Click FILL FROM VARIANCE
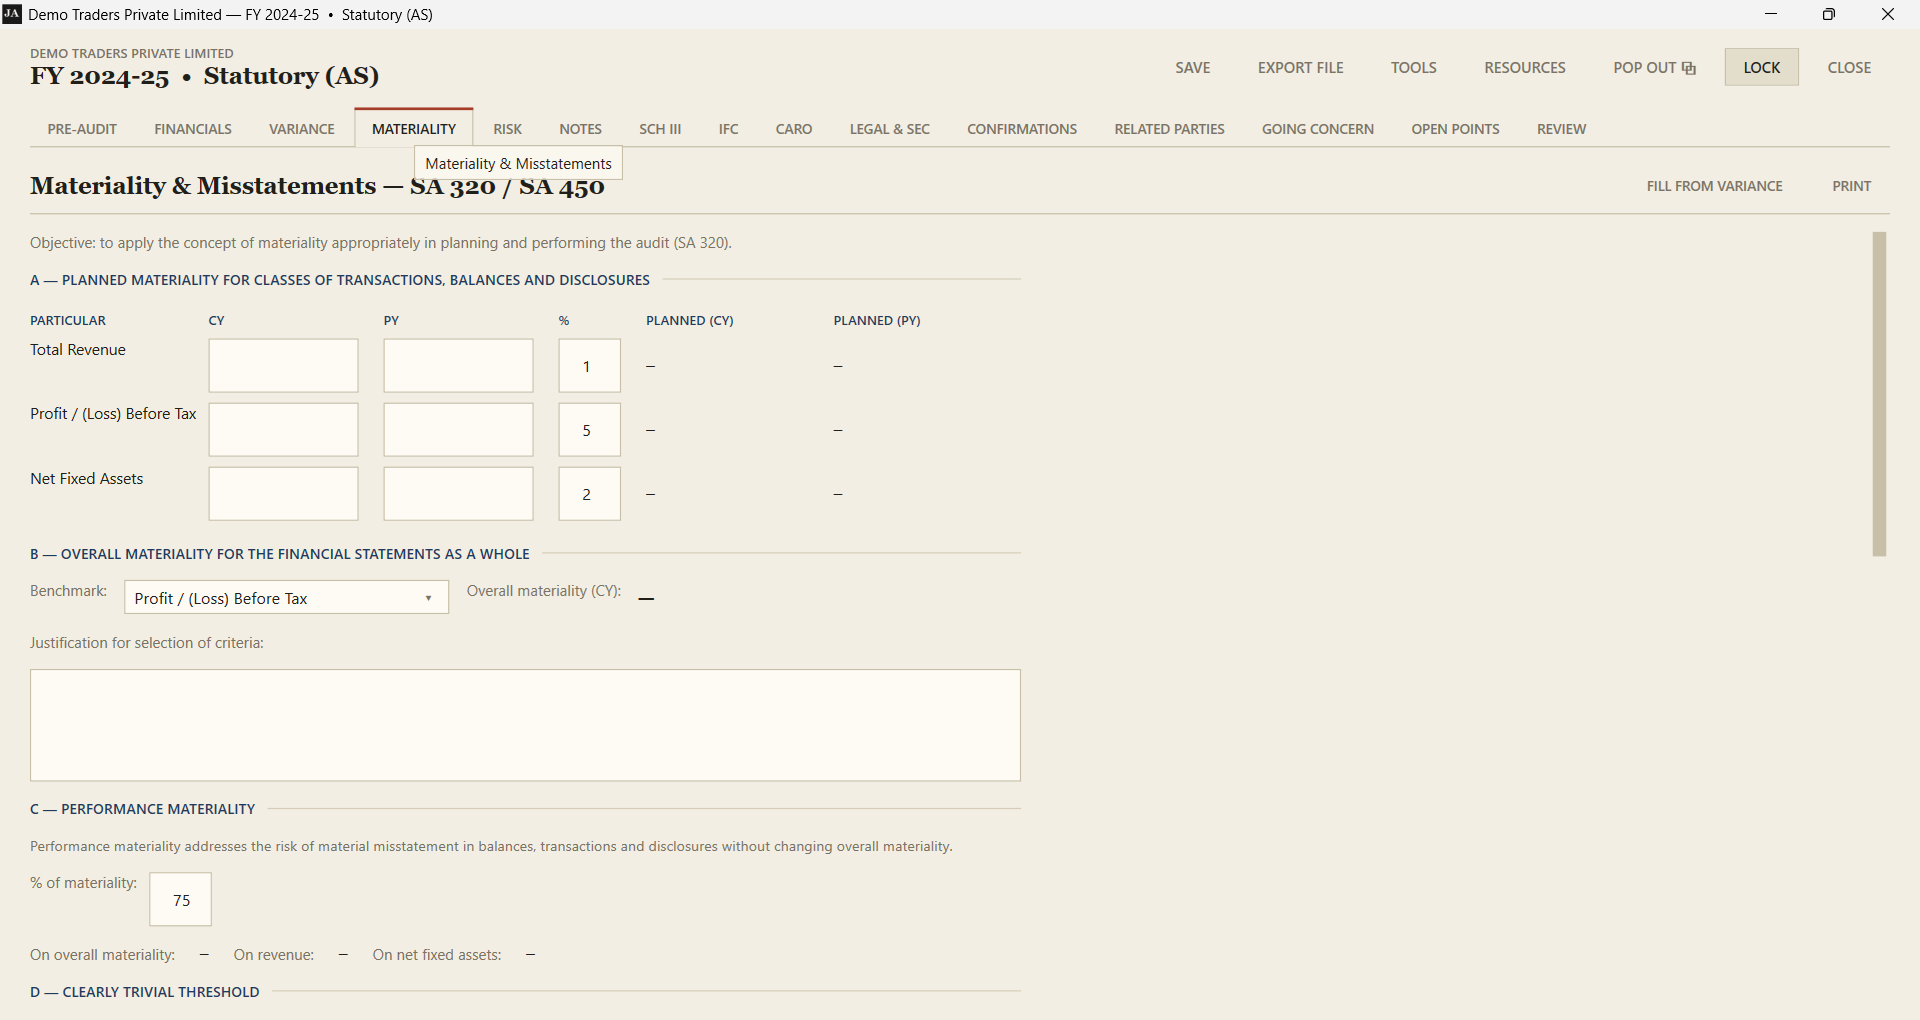Image resolution: width=1920 pixels, height=1020 pixels. [1715, 186]
